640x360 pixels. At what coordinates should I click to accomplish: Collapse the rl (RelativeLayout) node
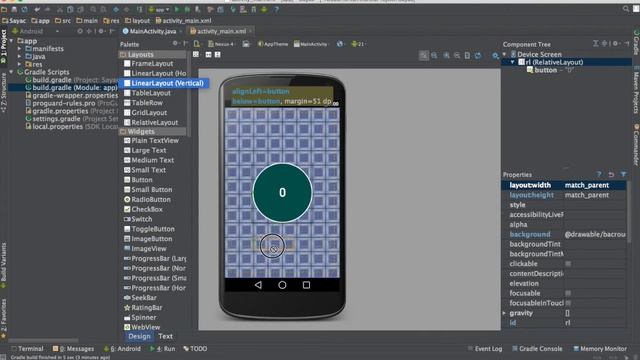click(x=512, y=62)
